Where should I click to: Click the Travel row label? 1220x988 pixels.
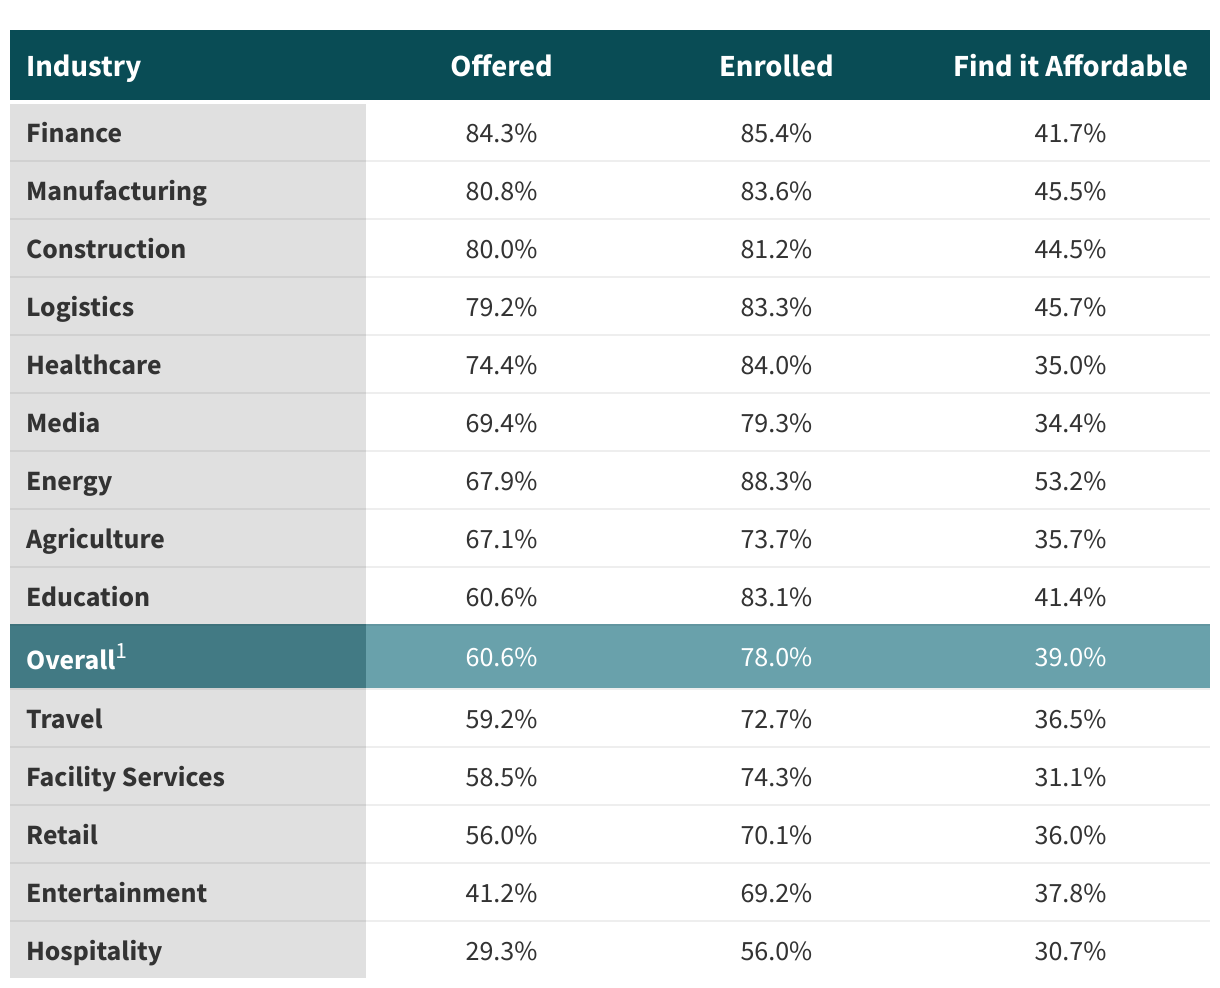pyautogui.click(x=64, y=719)
